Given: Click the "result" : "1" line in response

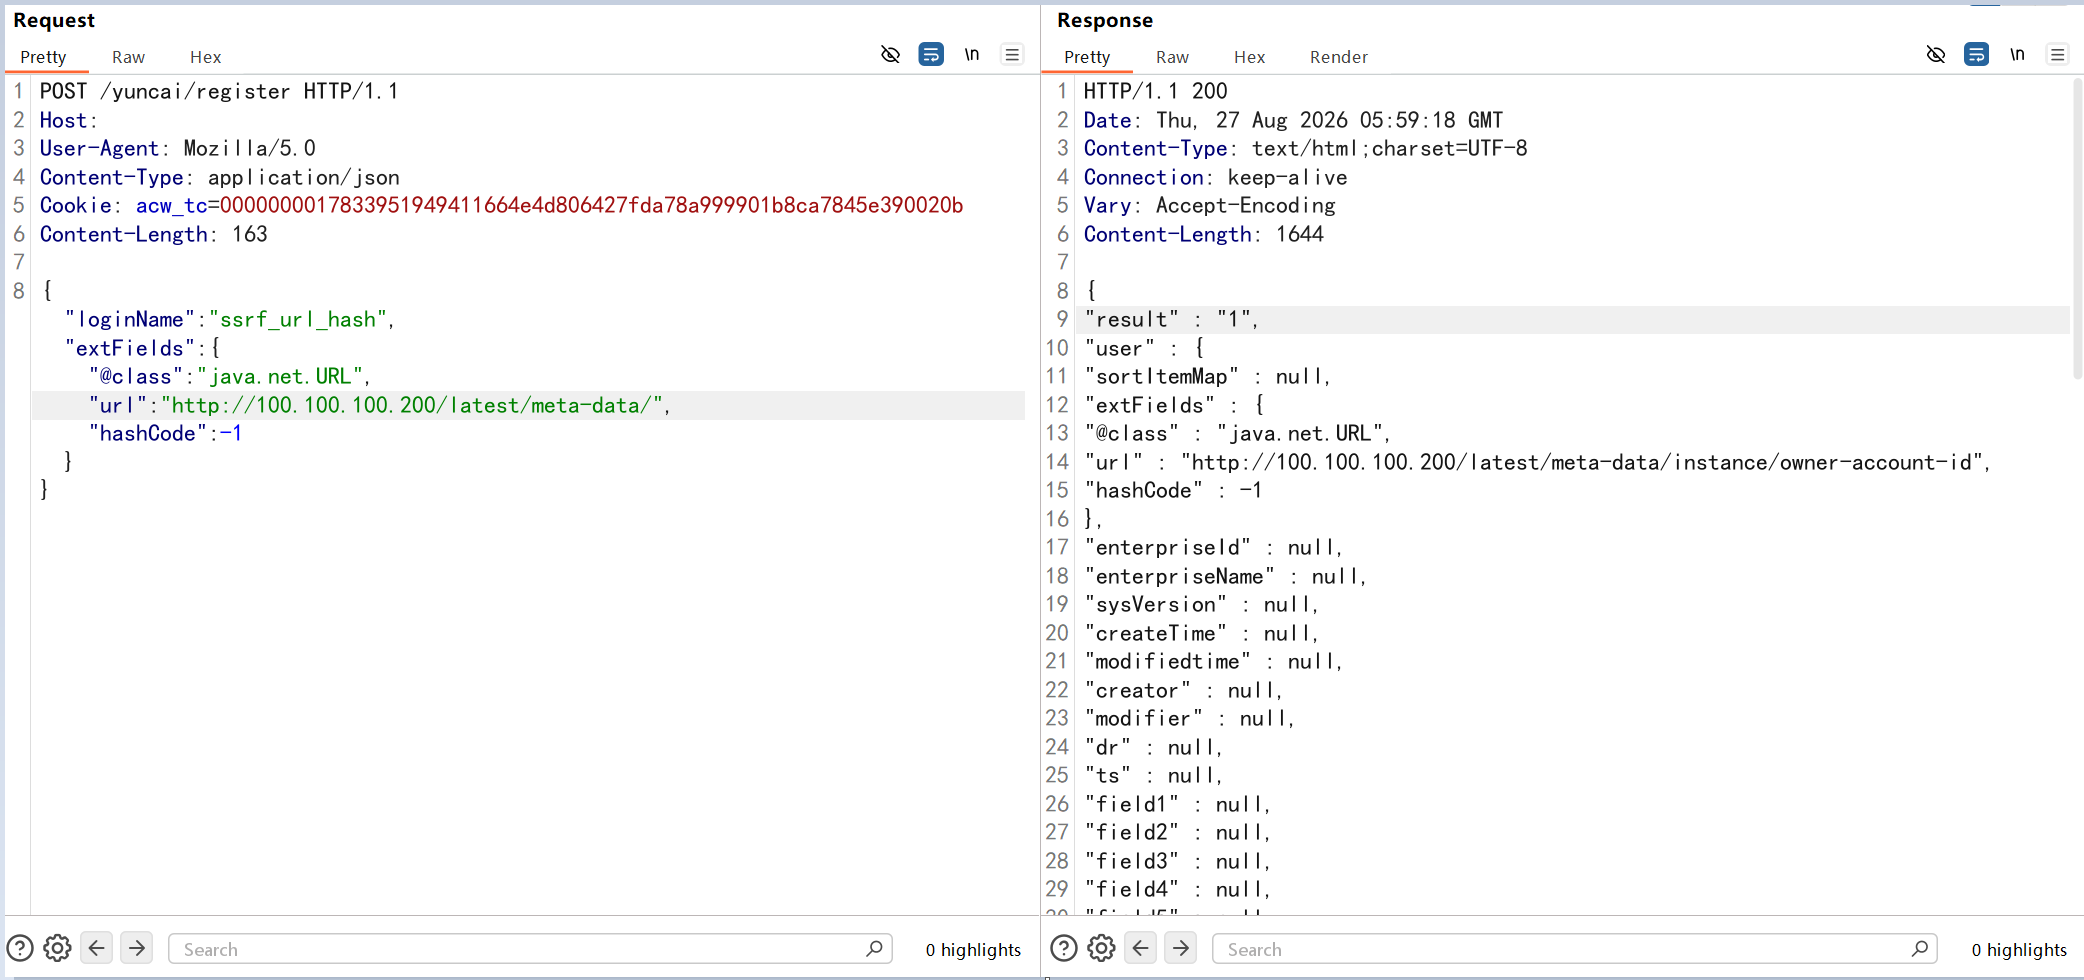Looking at the screenshot, I should coord(1171,319).
